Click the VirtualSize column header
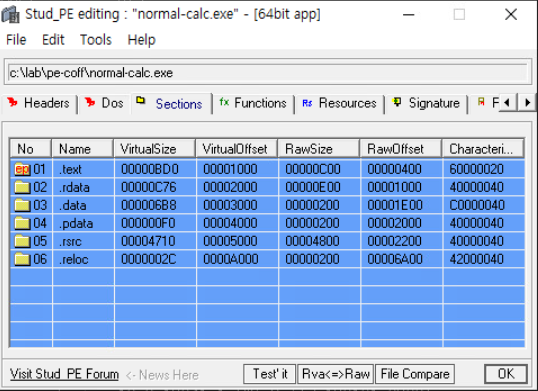The image size is (538, 391). tap(155, 149)
